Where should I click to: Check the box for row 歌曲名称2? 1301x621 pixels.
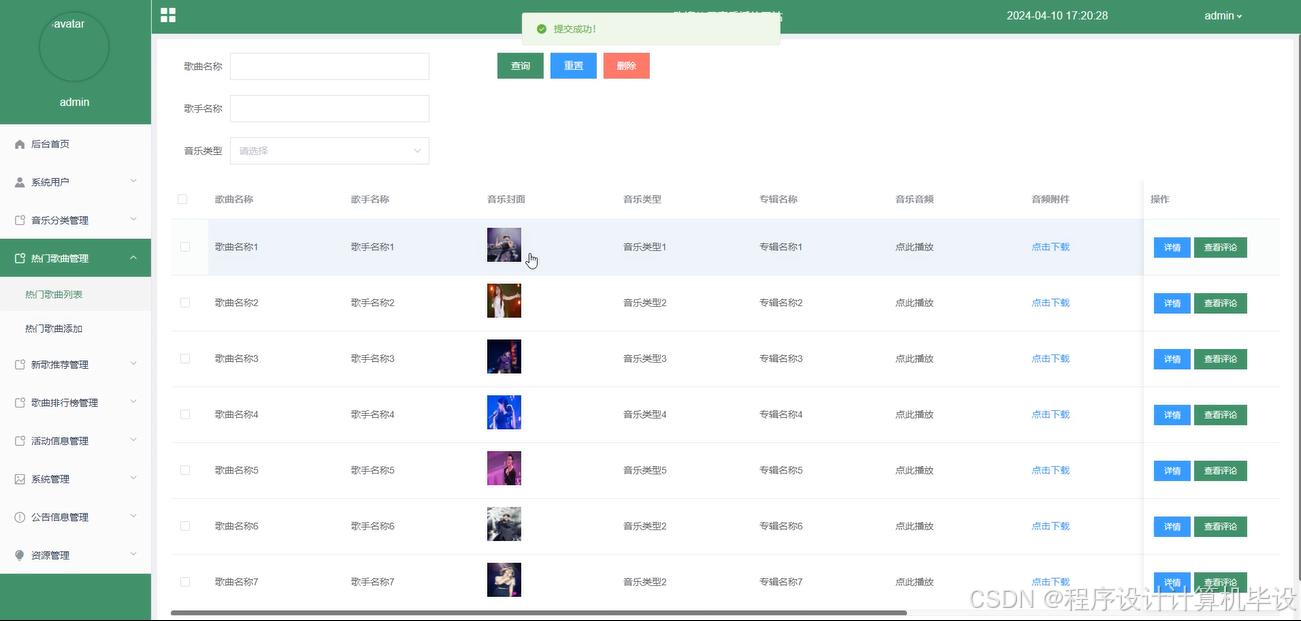pos(185,302)
